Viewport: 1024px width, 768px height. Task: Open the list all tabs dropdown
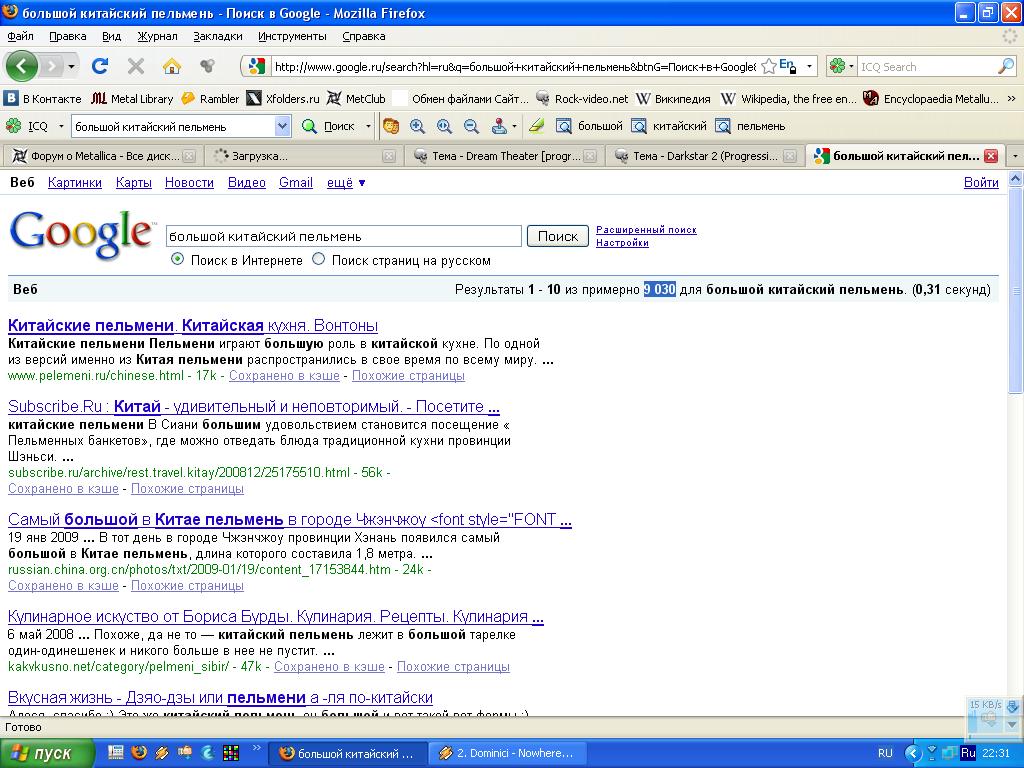point(1014,156)
